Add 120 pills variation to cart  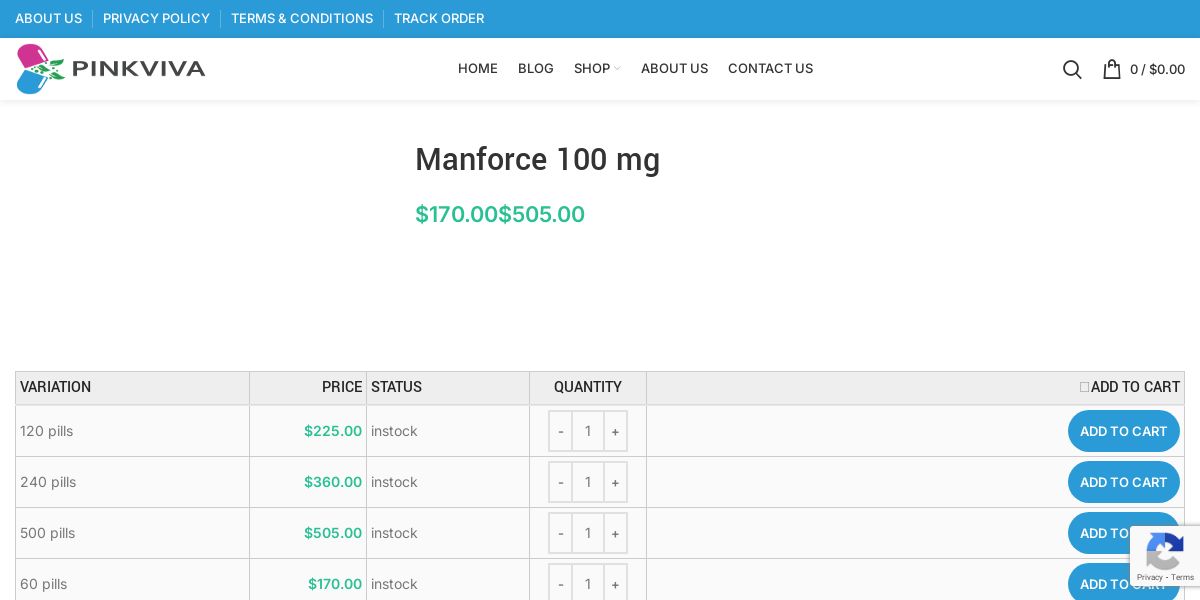click(1124, 431)
